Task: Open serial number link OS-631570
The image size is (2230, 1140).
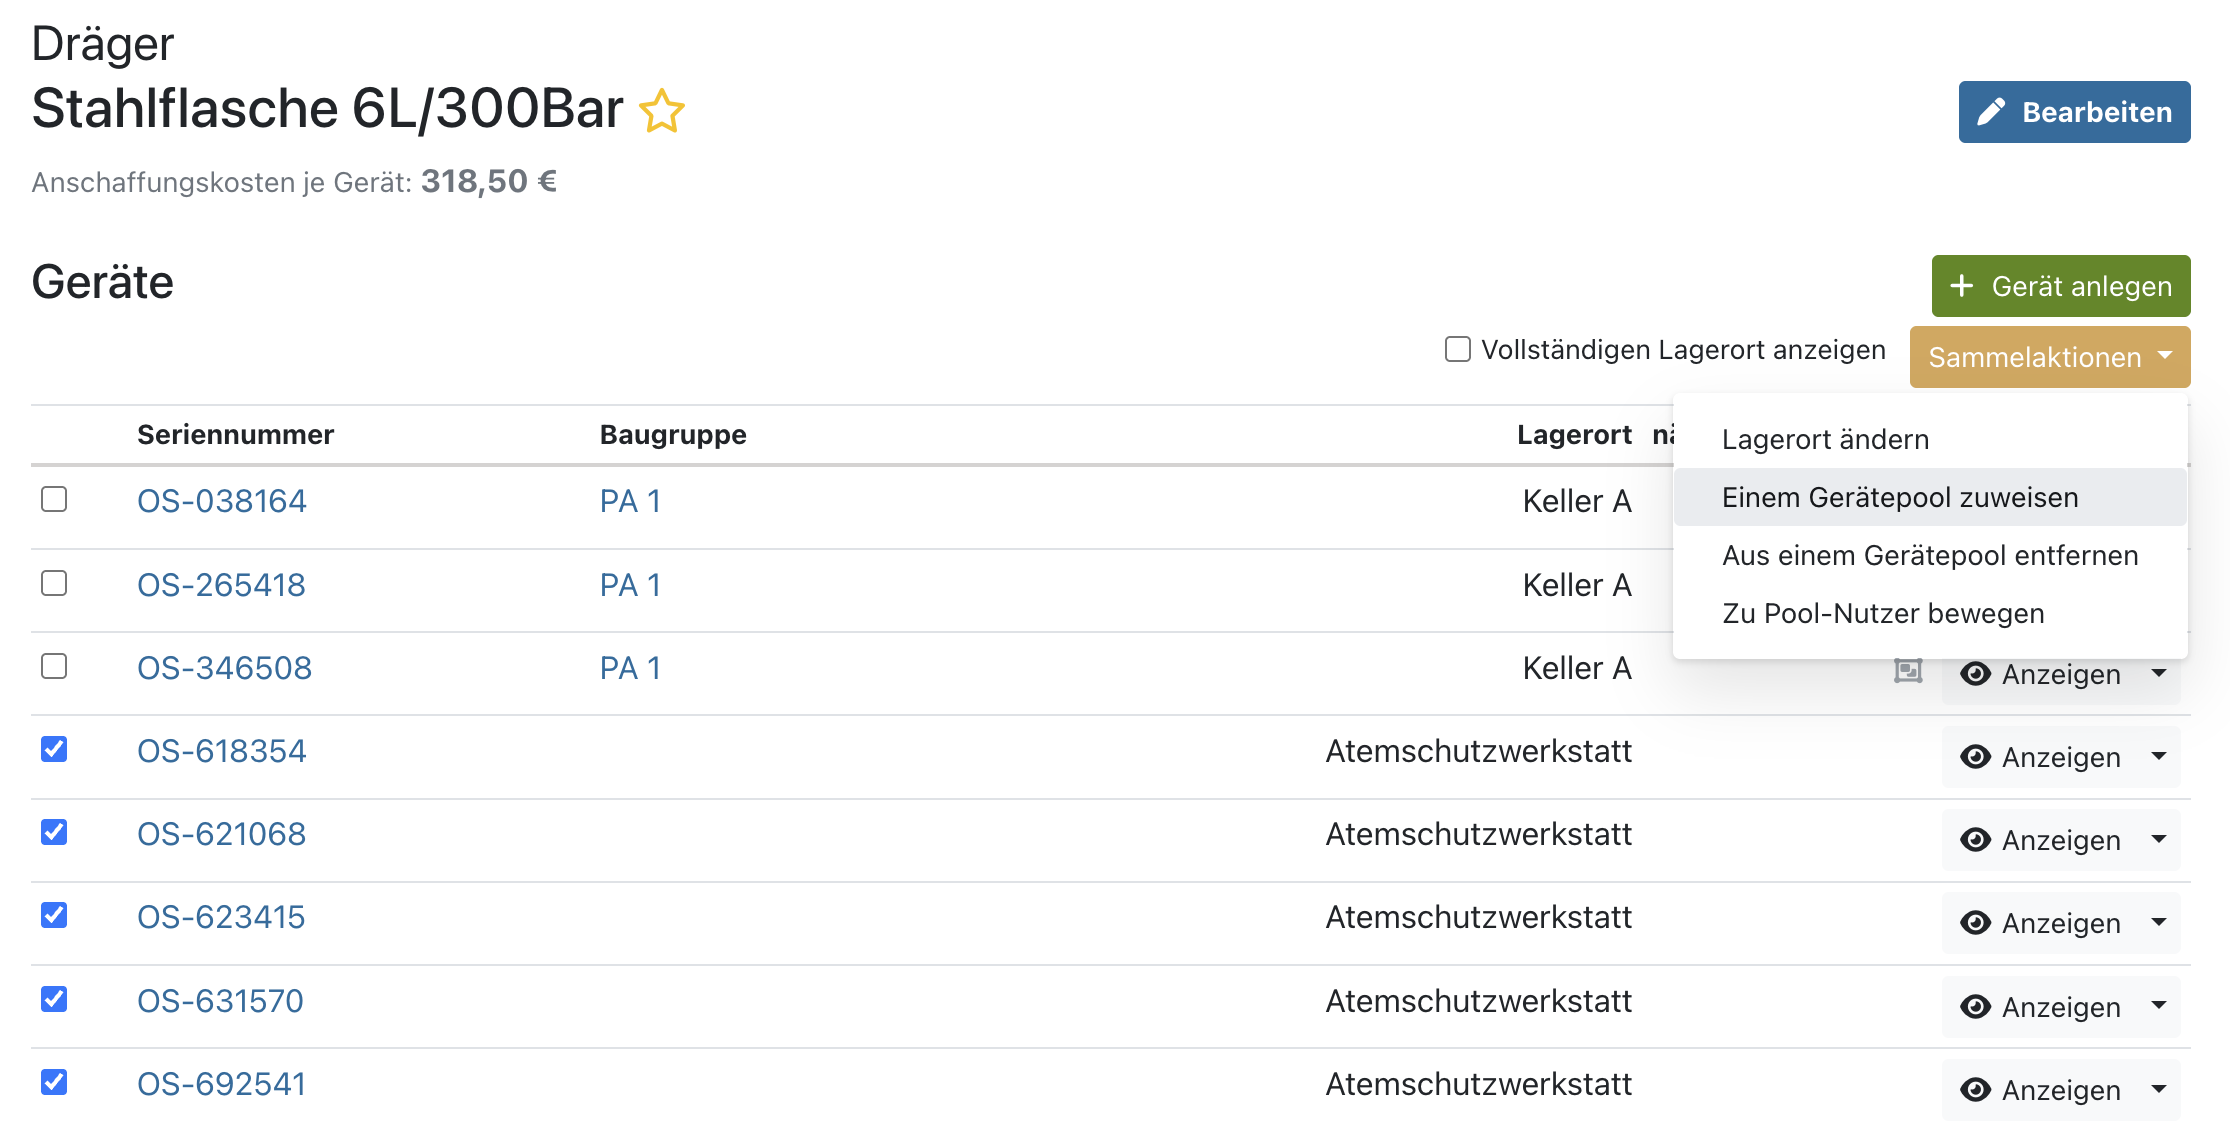Action: coord(220,1001)
